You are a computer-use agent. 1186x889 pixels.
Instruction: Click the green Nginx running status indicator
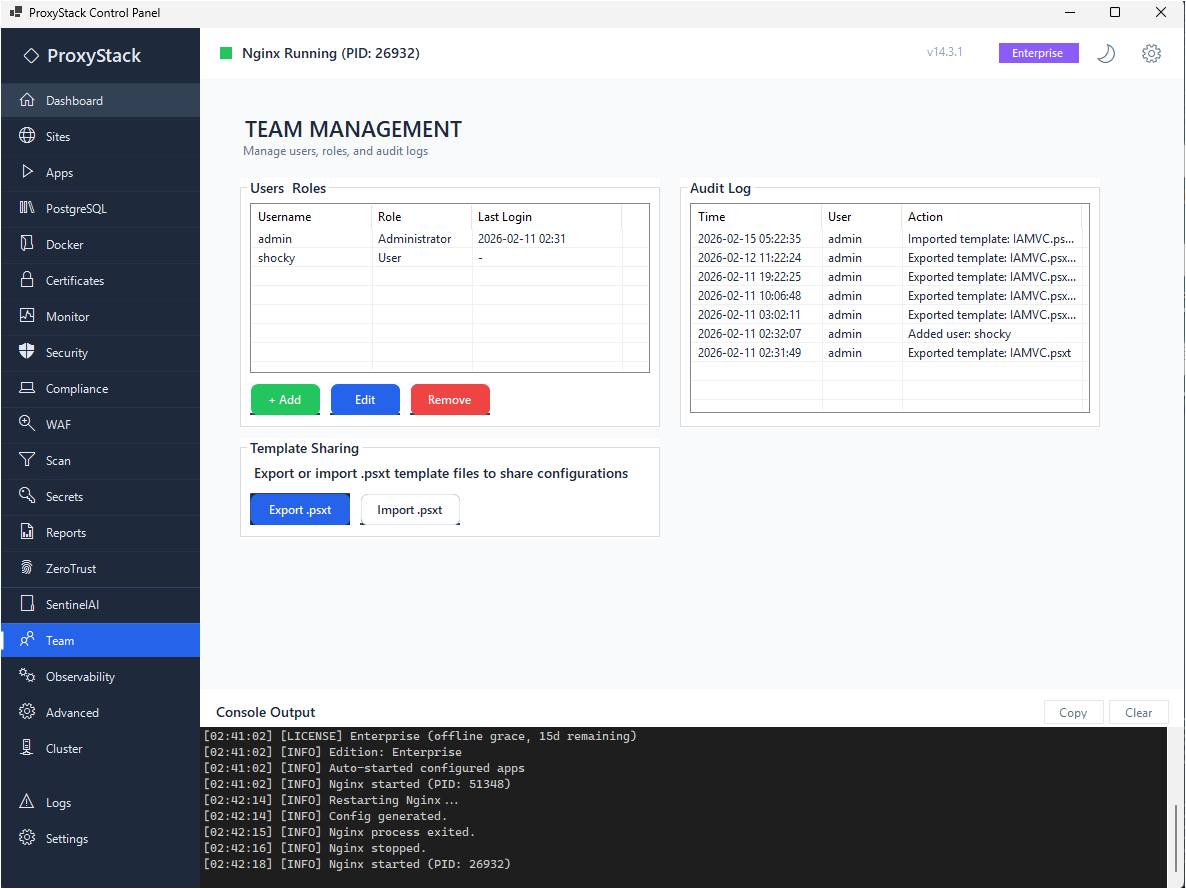[x=225, y=53]
